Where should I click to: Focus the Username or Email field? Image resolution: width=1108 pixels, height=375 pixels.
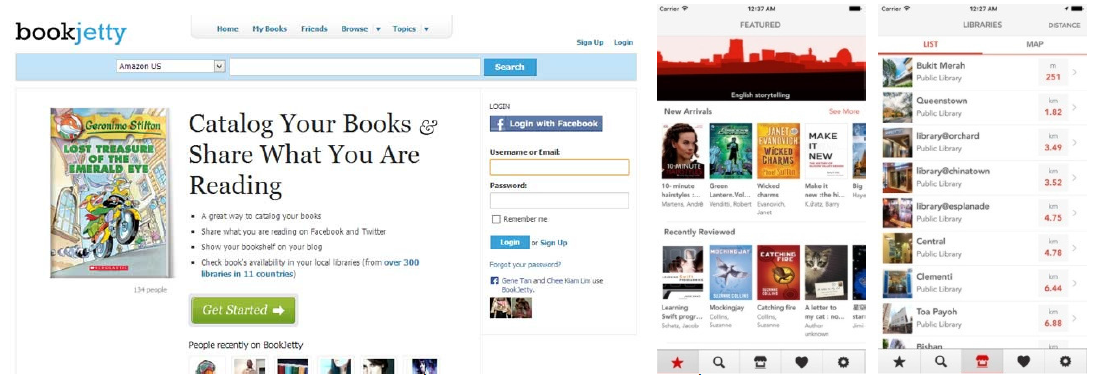[559, 167]
